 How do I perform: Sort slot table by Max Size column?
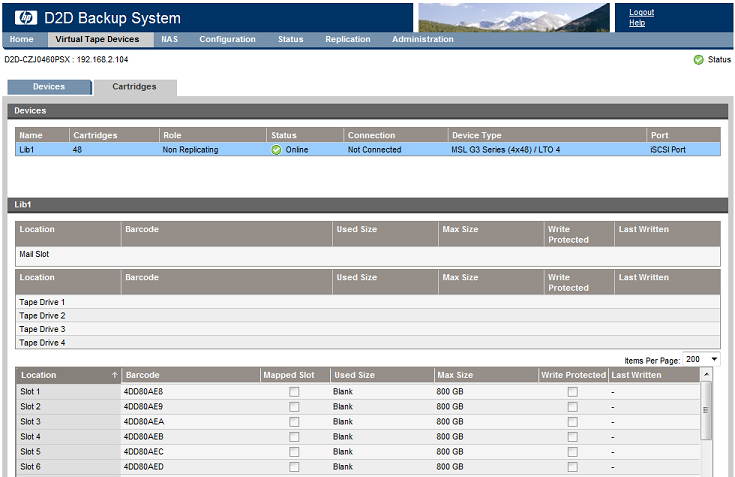pos(487,375)
